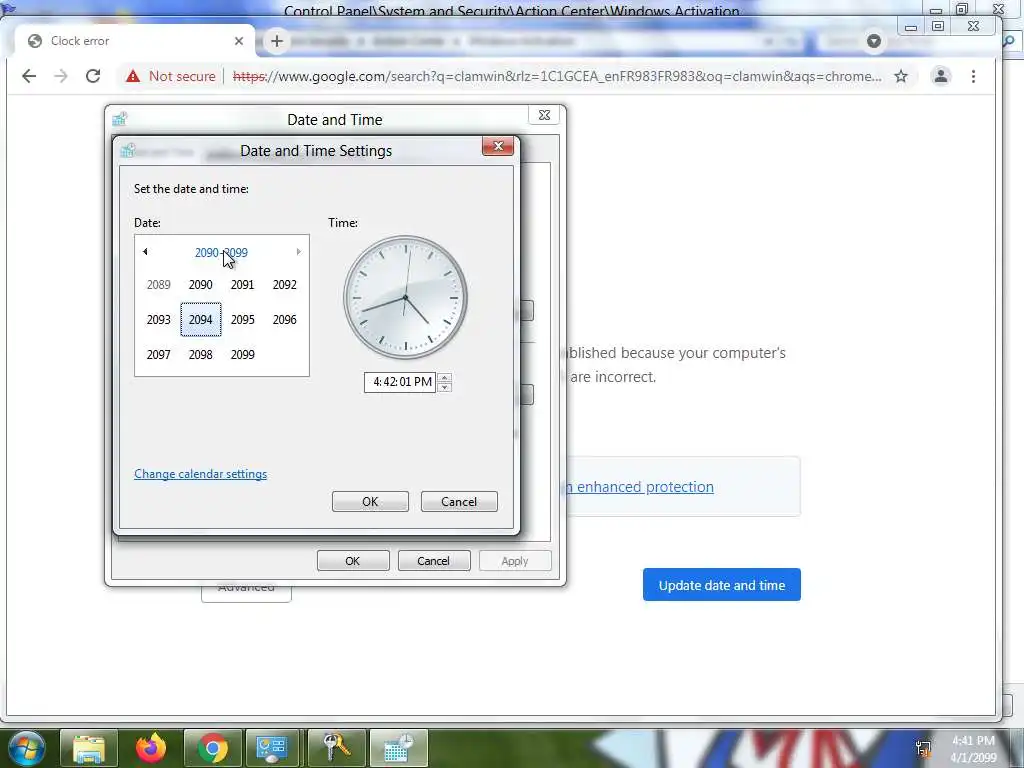The image size is (1024, 768).
Task: Click the Advanced button in Chrome
Action: click(246, 591)
